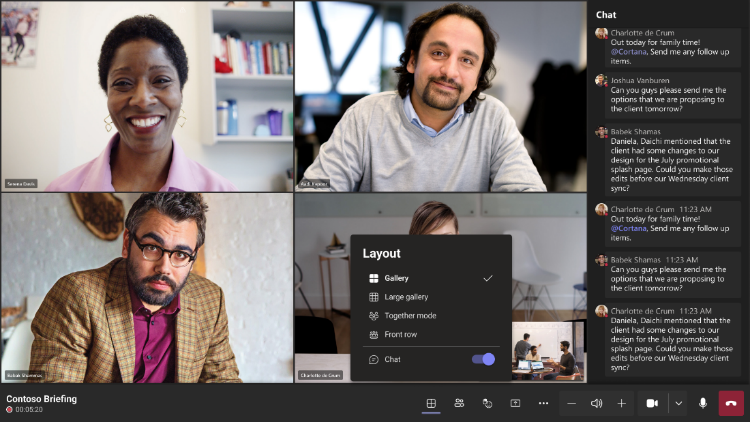Click the Large gallery grid icon
The height and width of the screenshot is (422, 750).
(374, 297)
